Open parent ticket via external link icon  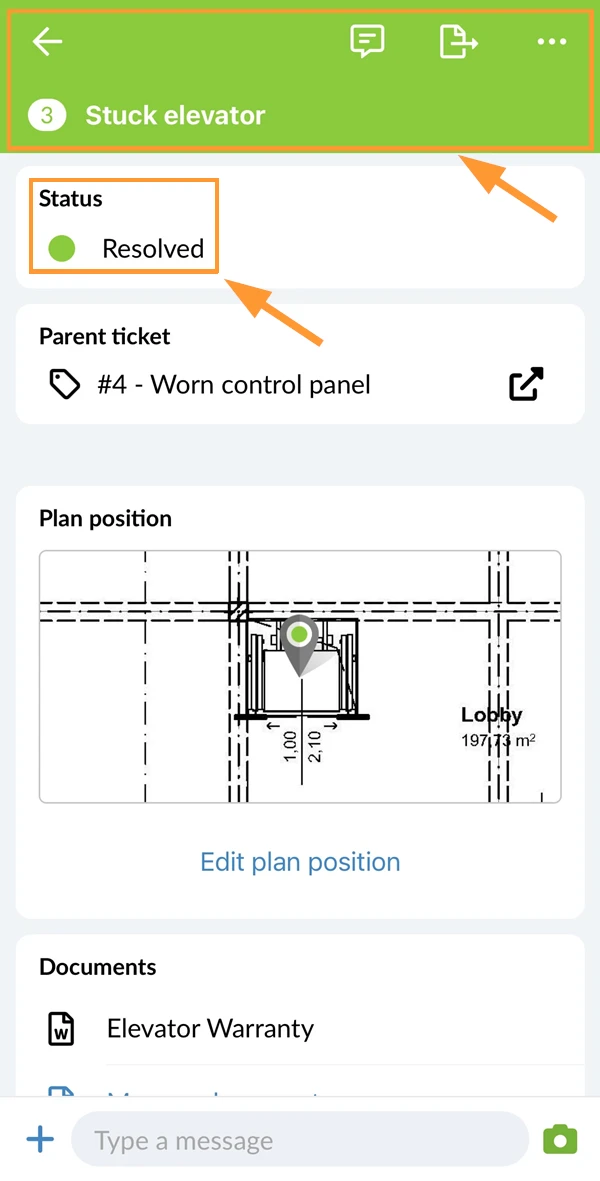pyautogui.click(x=526, y=385)
